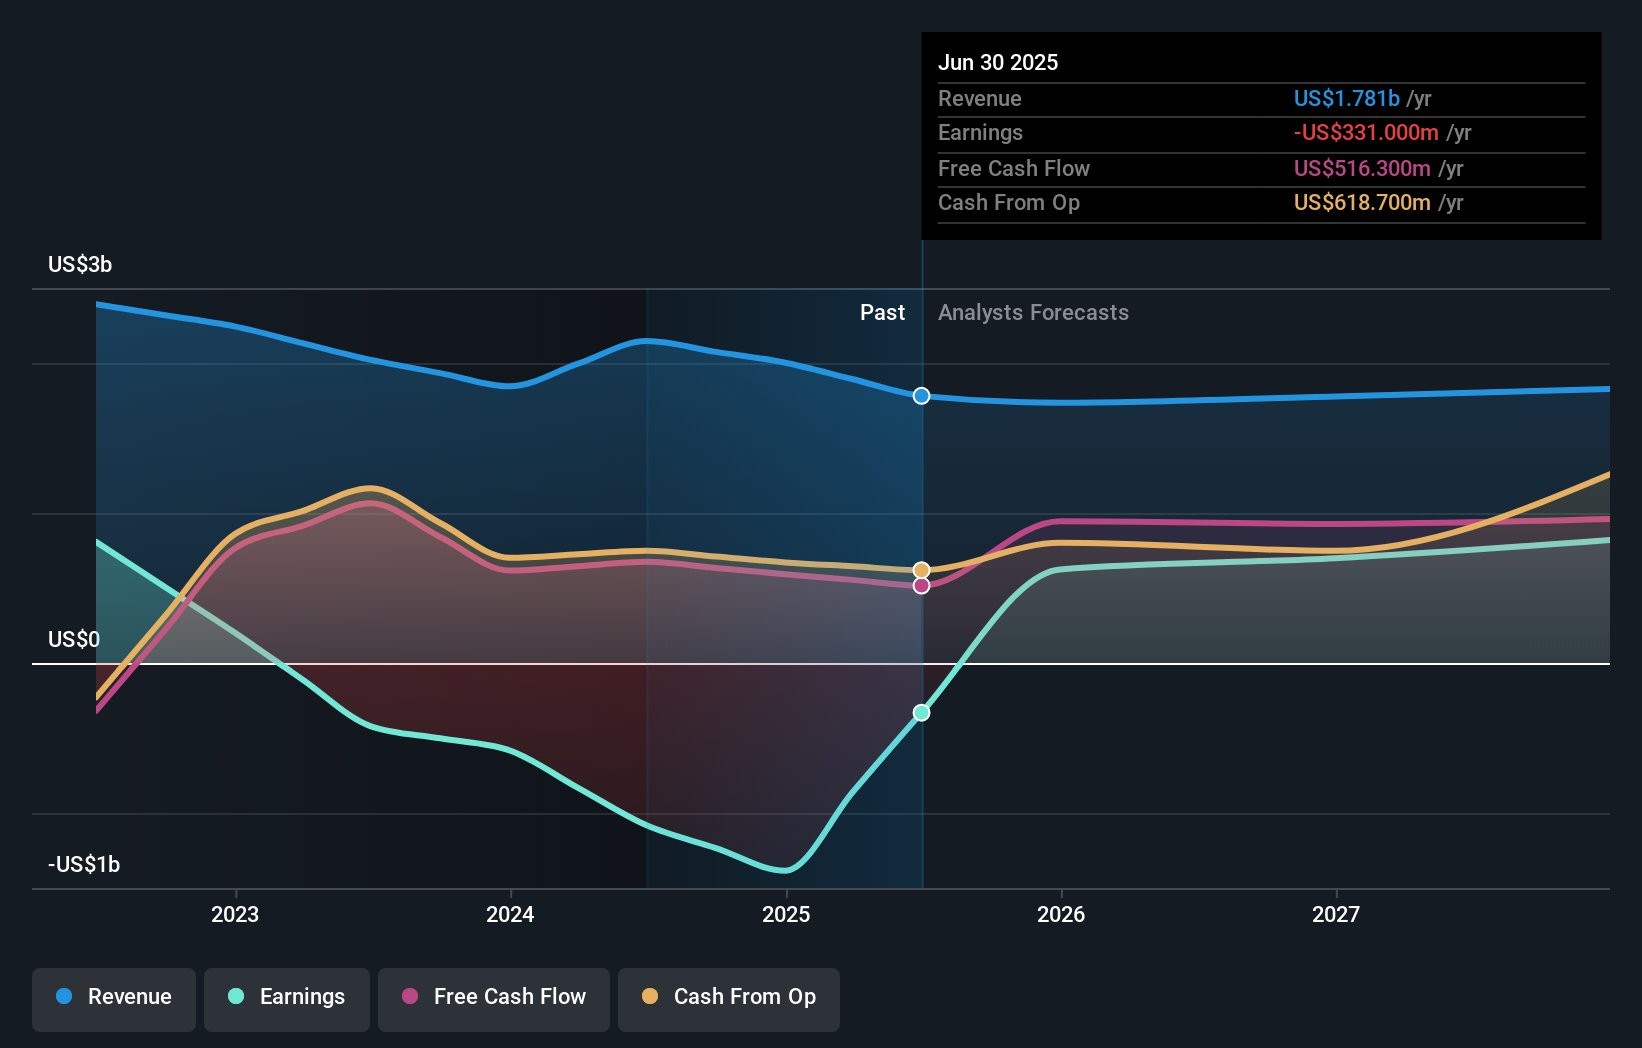This screenshot has width=1642, height=1048.
Task: Switch to the Past section of the chart
Action: [882, 312]
